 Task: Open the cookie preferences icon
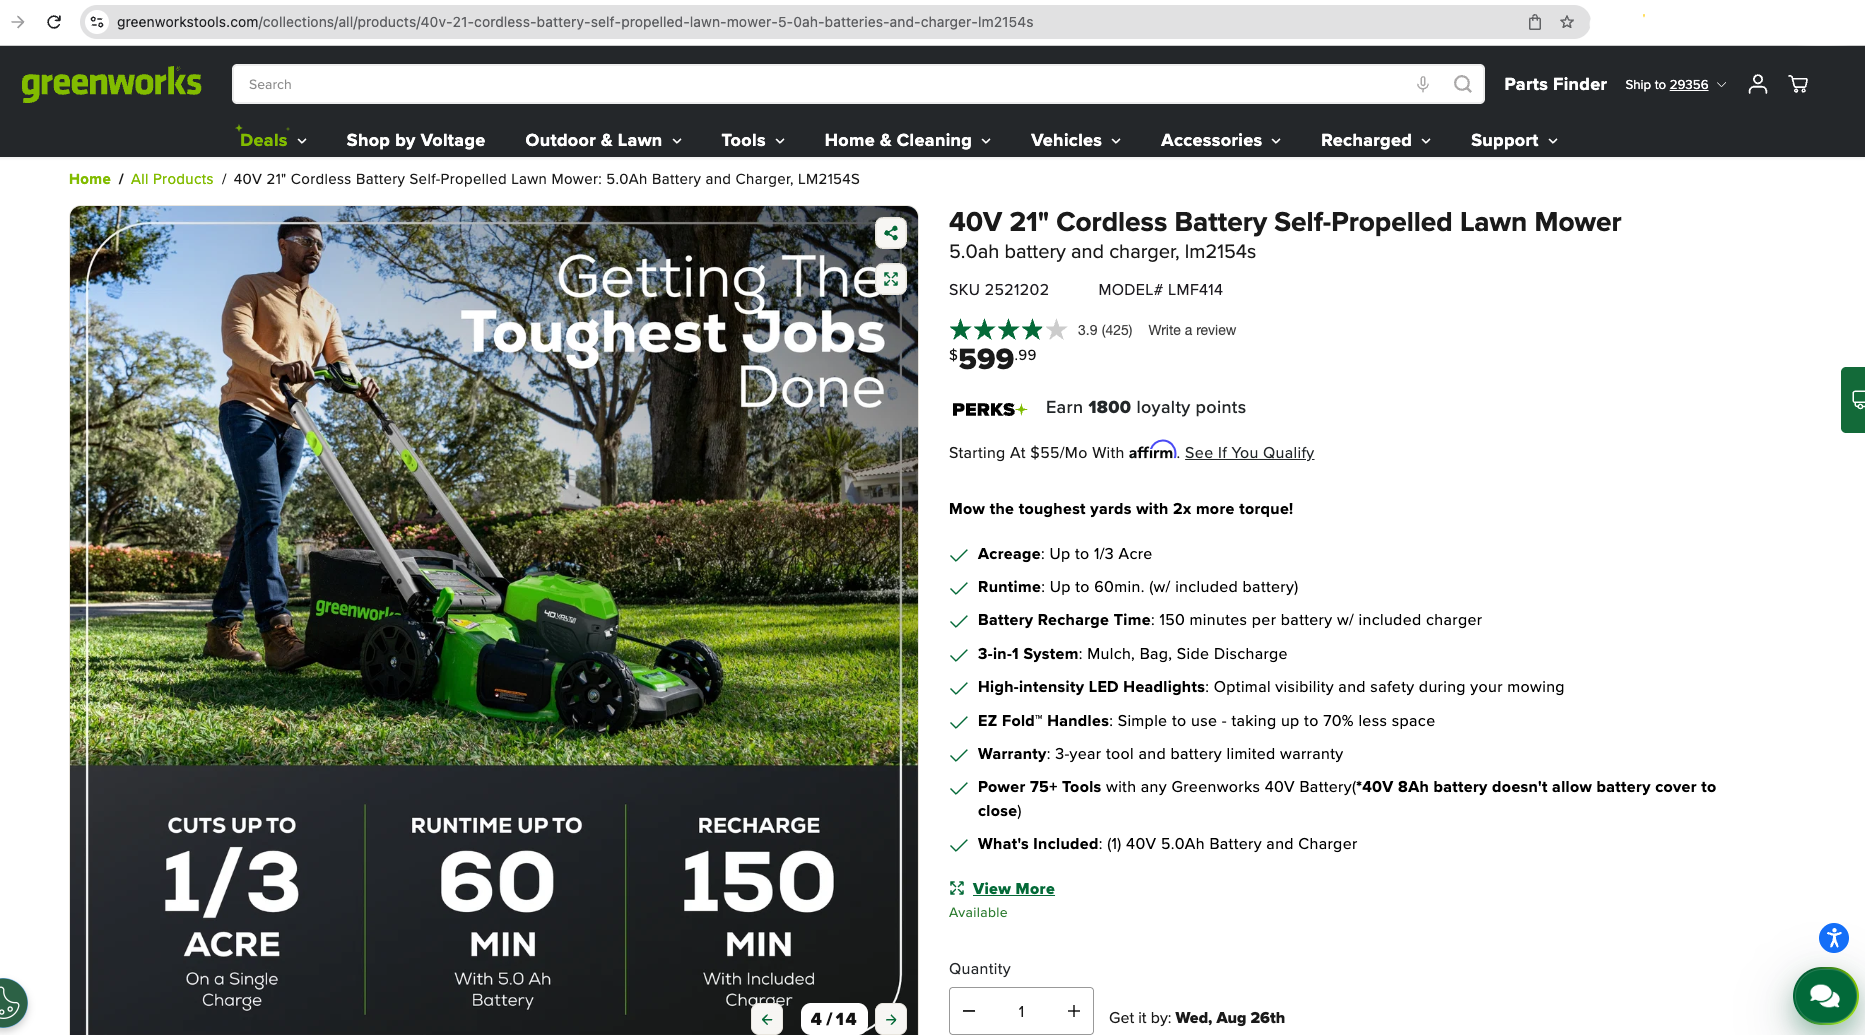[9, 1002]
